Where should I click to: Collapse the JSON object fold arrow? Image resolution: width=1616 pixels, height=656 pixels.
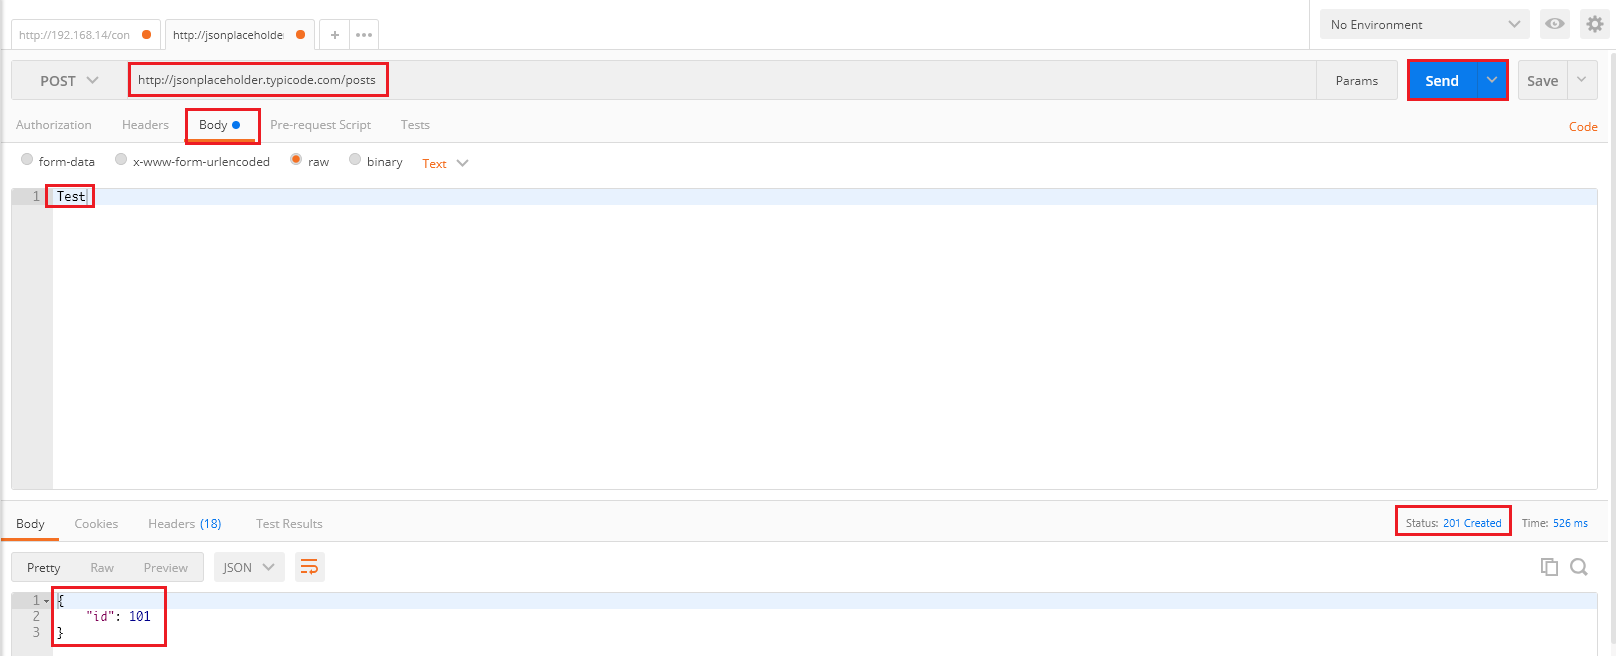point(46,601)
